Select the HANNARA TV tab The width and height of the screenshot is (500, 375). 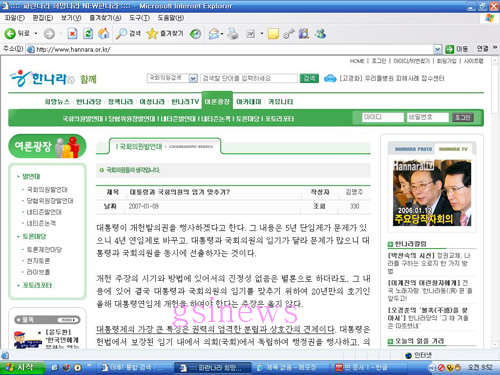453,149
